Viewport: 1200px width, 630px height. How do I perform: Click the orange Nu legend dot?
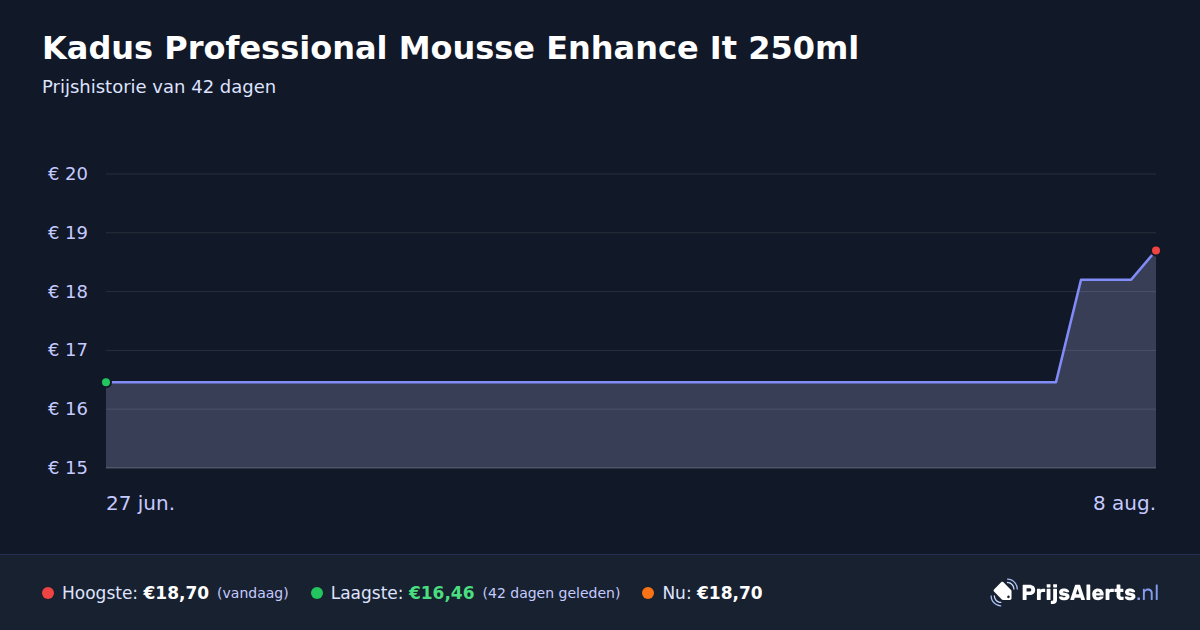648,593
